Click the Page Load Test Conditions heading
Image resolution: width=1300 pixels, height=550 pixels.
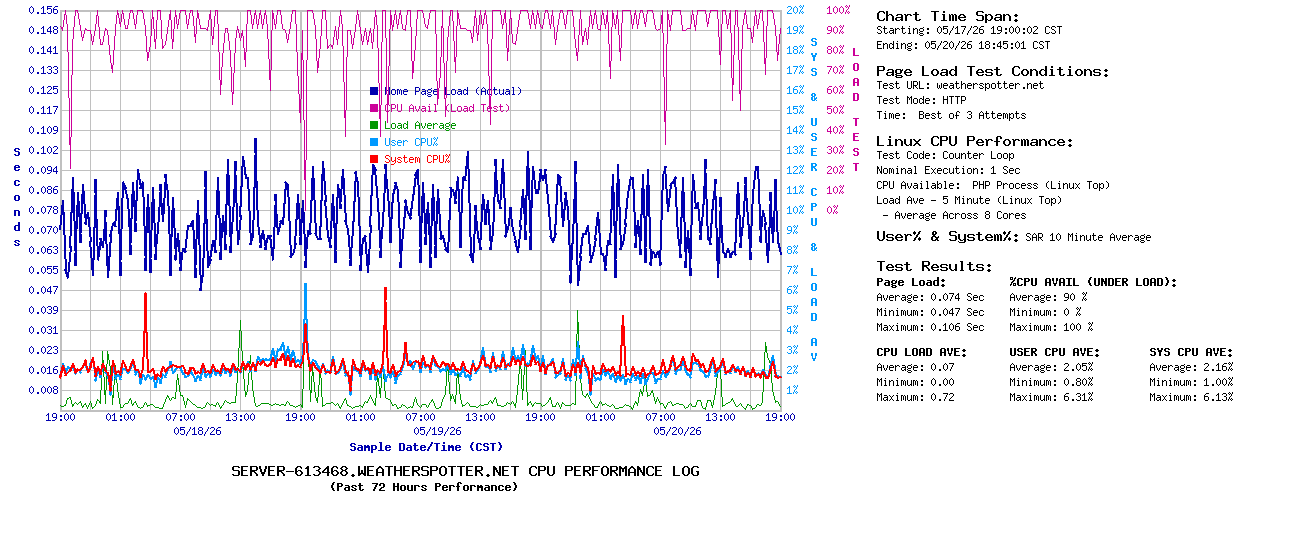[x=993, y=71]
